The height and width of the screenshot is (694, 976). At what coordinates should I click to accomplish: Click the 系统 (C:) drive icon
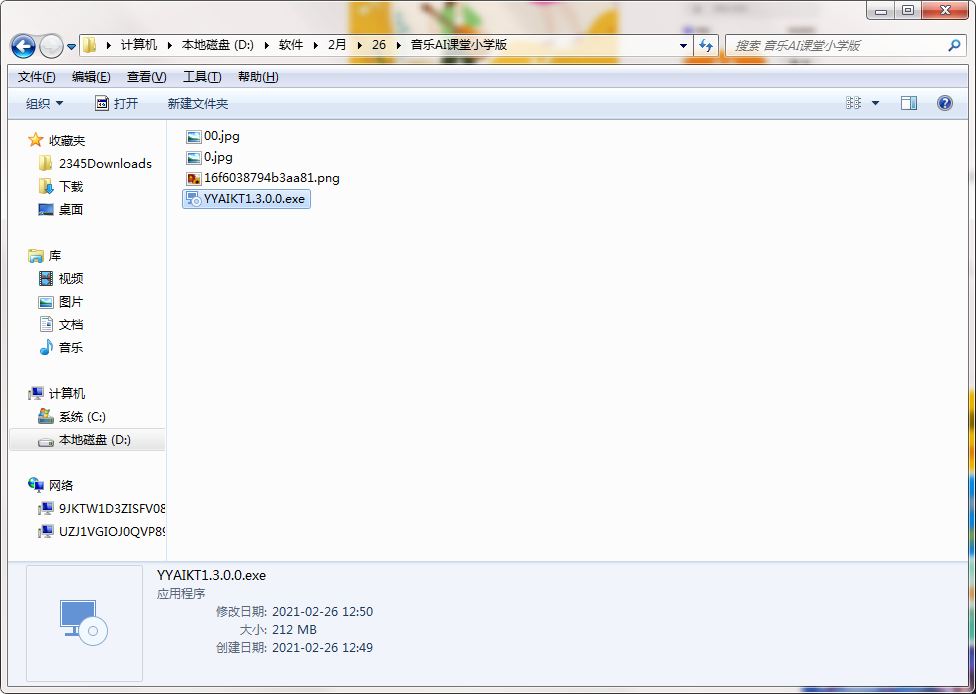pyautogui.click(x=46, y=416)
